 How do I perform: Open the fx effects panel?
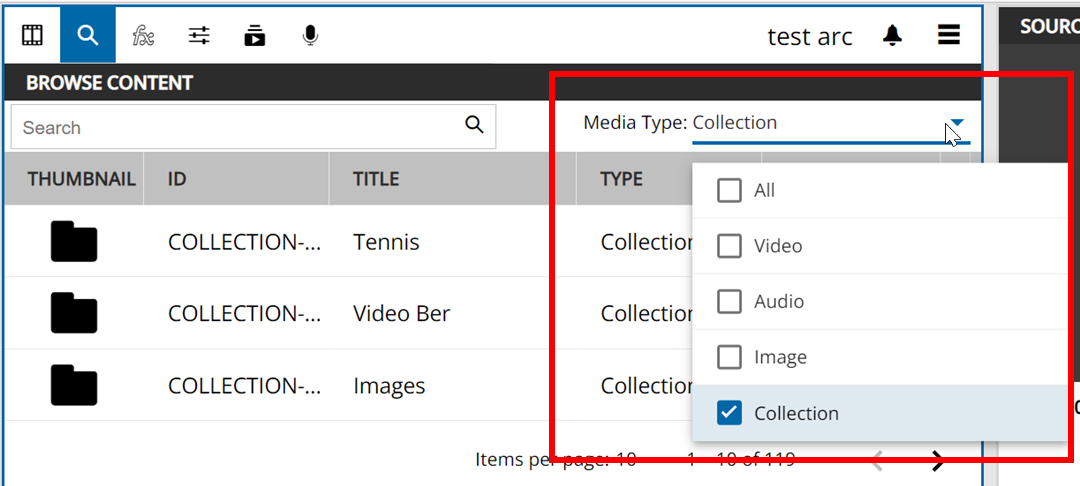(x=143, y=36)
